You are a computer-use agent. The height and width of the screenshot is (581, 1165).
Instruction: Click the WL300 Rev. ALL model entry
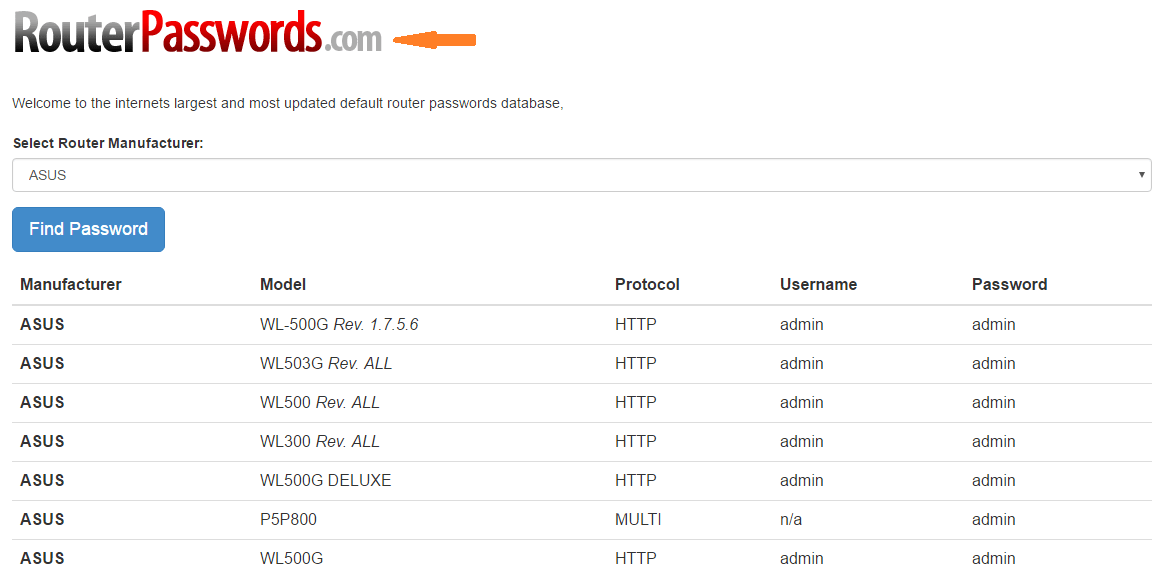pos(320,441)
